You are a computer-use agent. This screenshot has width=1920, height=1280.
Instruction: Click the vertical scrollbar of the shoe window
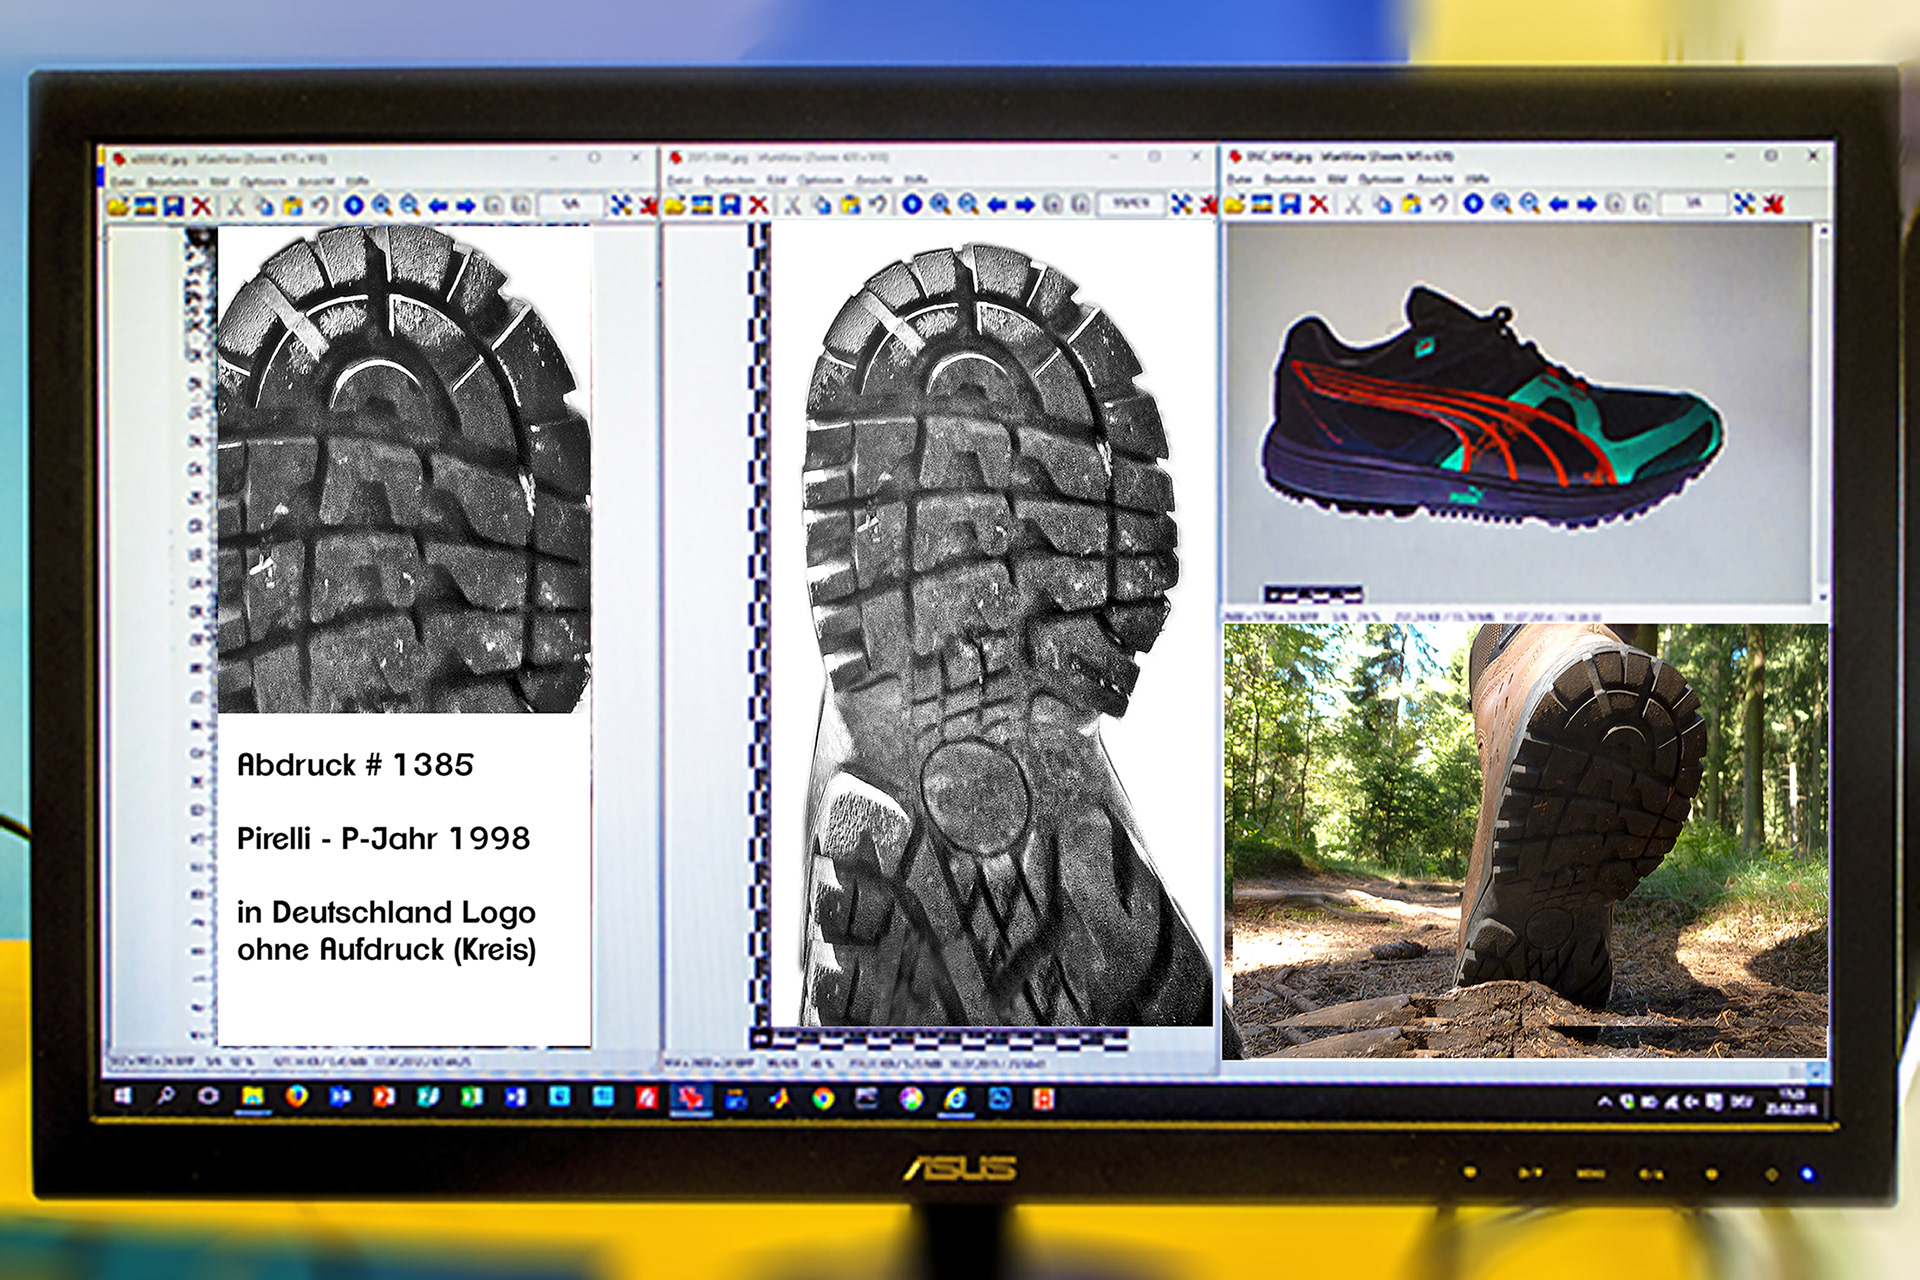(x=1822, y=413)
